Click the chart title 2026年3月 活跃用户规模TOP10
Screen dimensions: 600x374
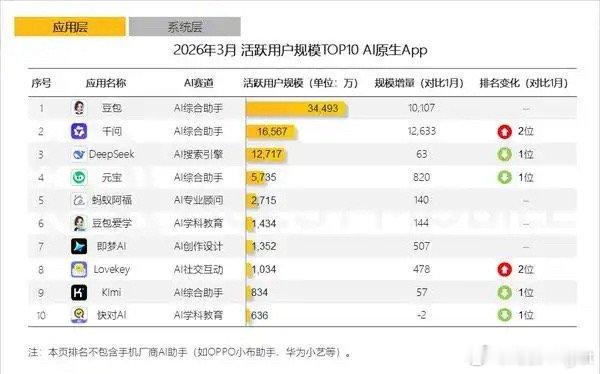coord(300,50)
